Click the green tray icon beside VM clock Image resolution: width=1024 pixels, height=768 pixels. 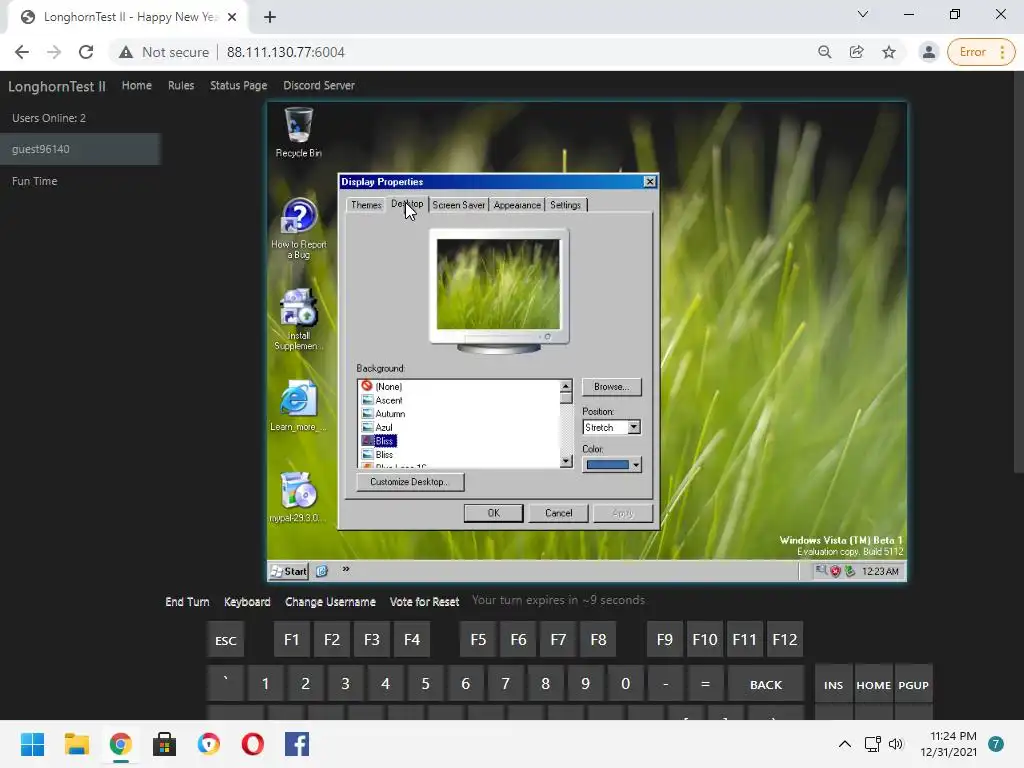coord(850,571)
